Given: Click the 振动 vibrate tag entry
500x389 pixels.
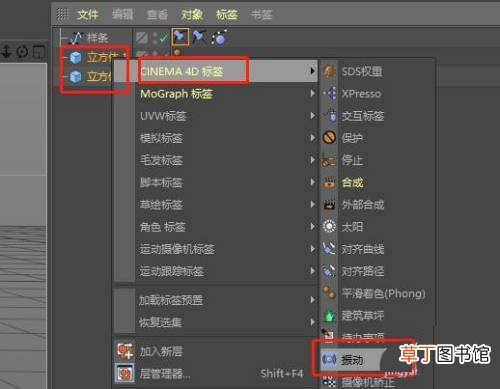Looking at the screenshot, I should click(x=352, y=360).
